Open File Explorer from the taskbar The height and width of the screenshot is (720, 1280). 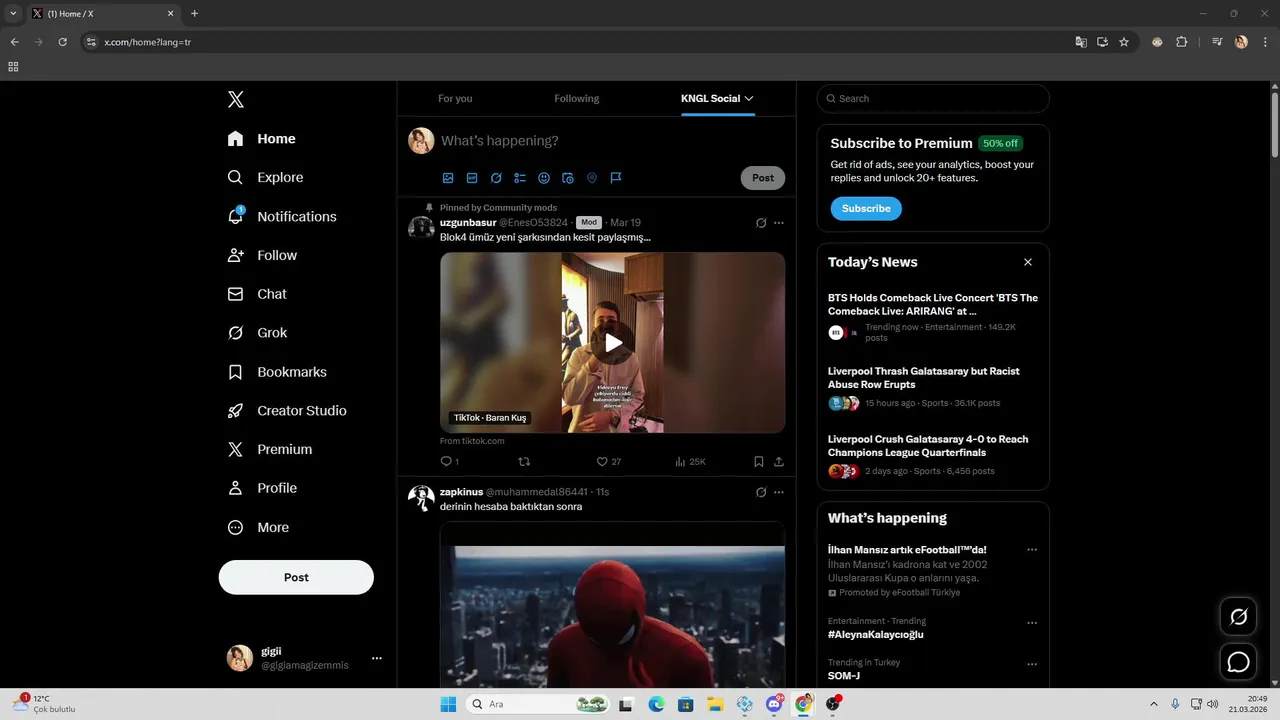click(715, 704)
